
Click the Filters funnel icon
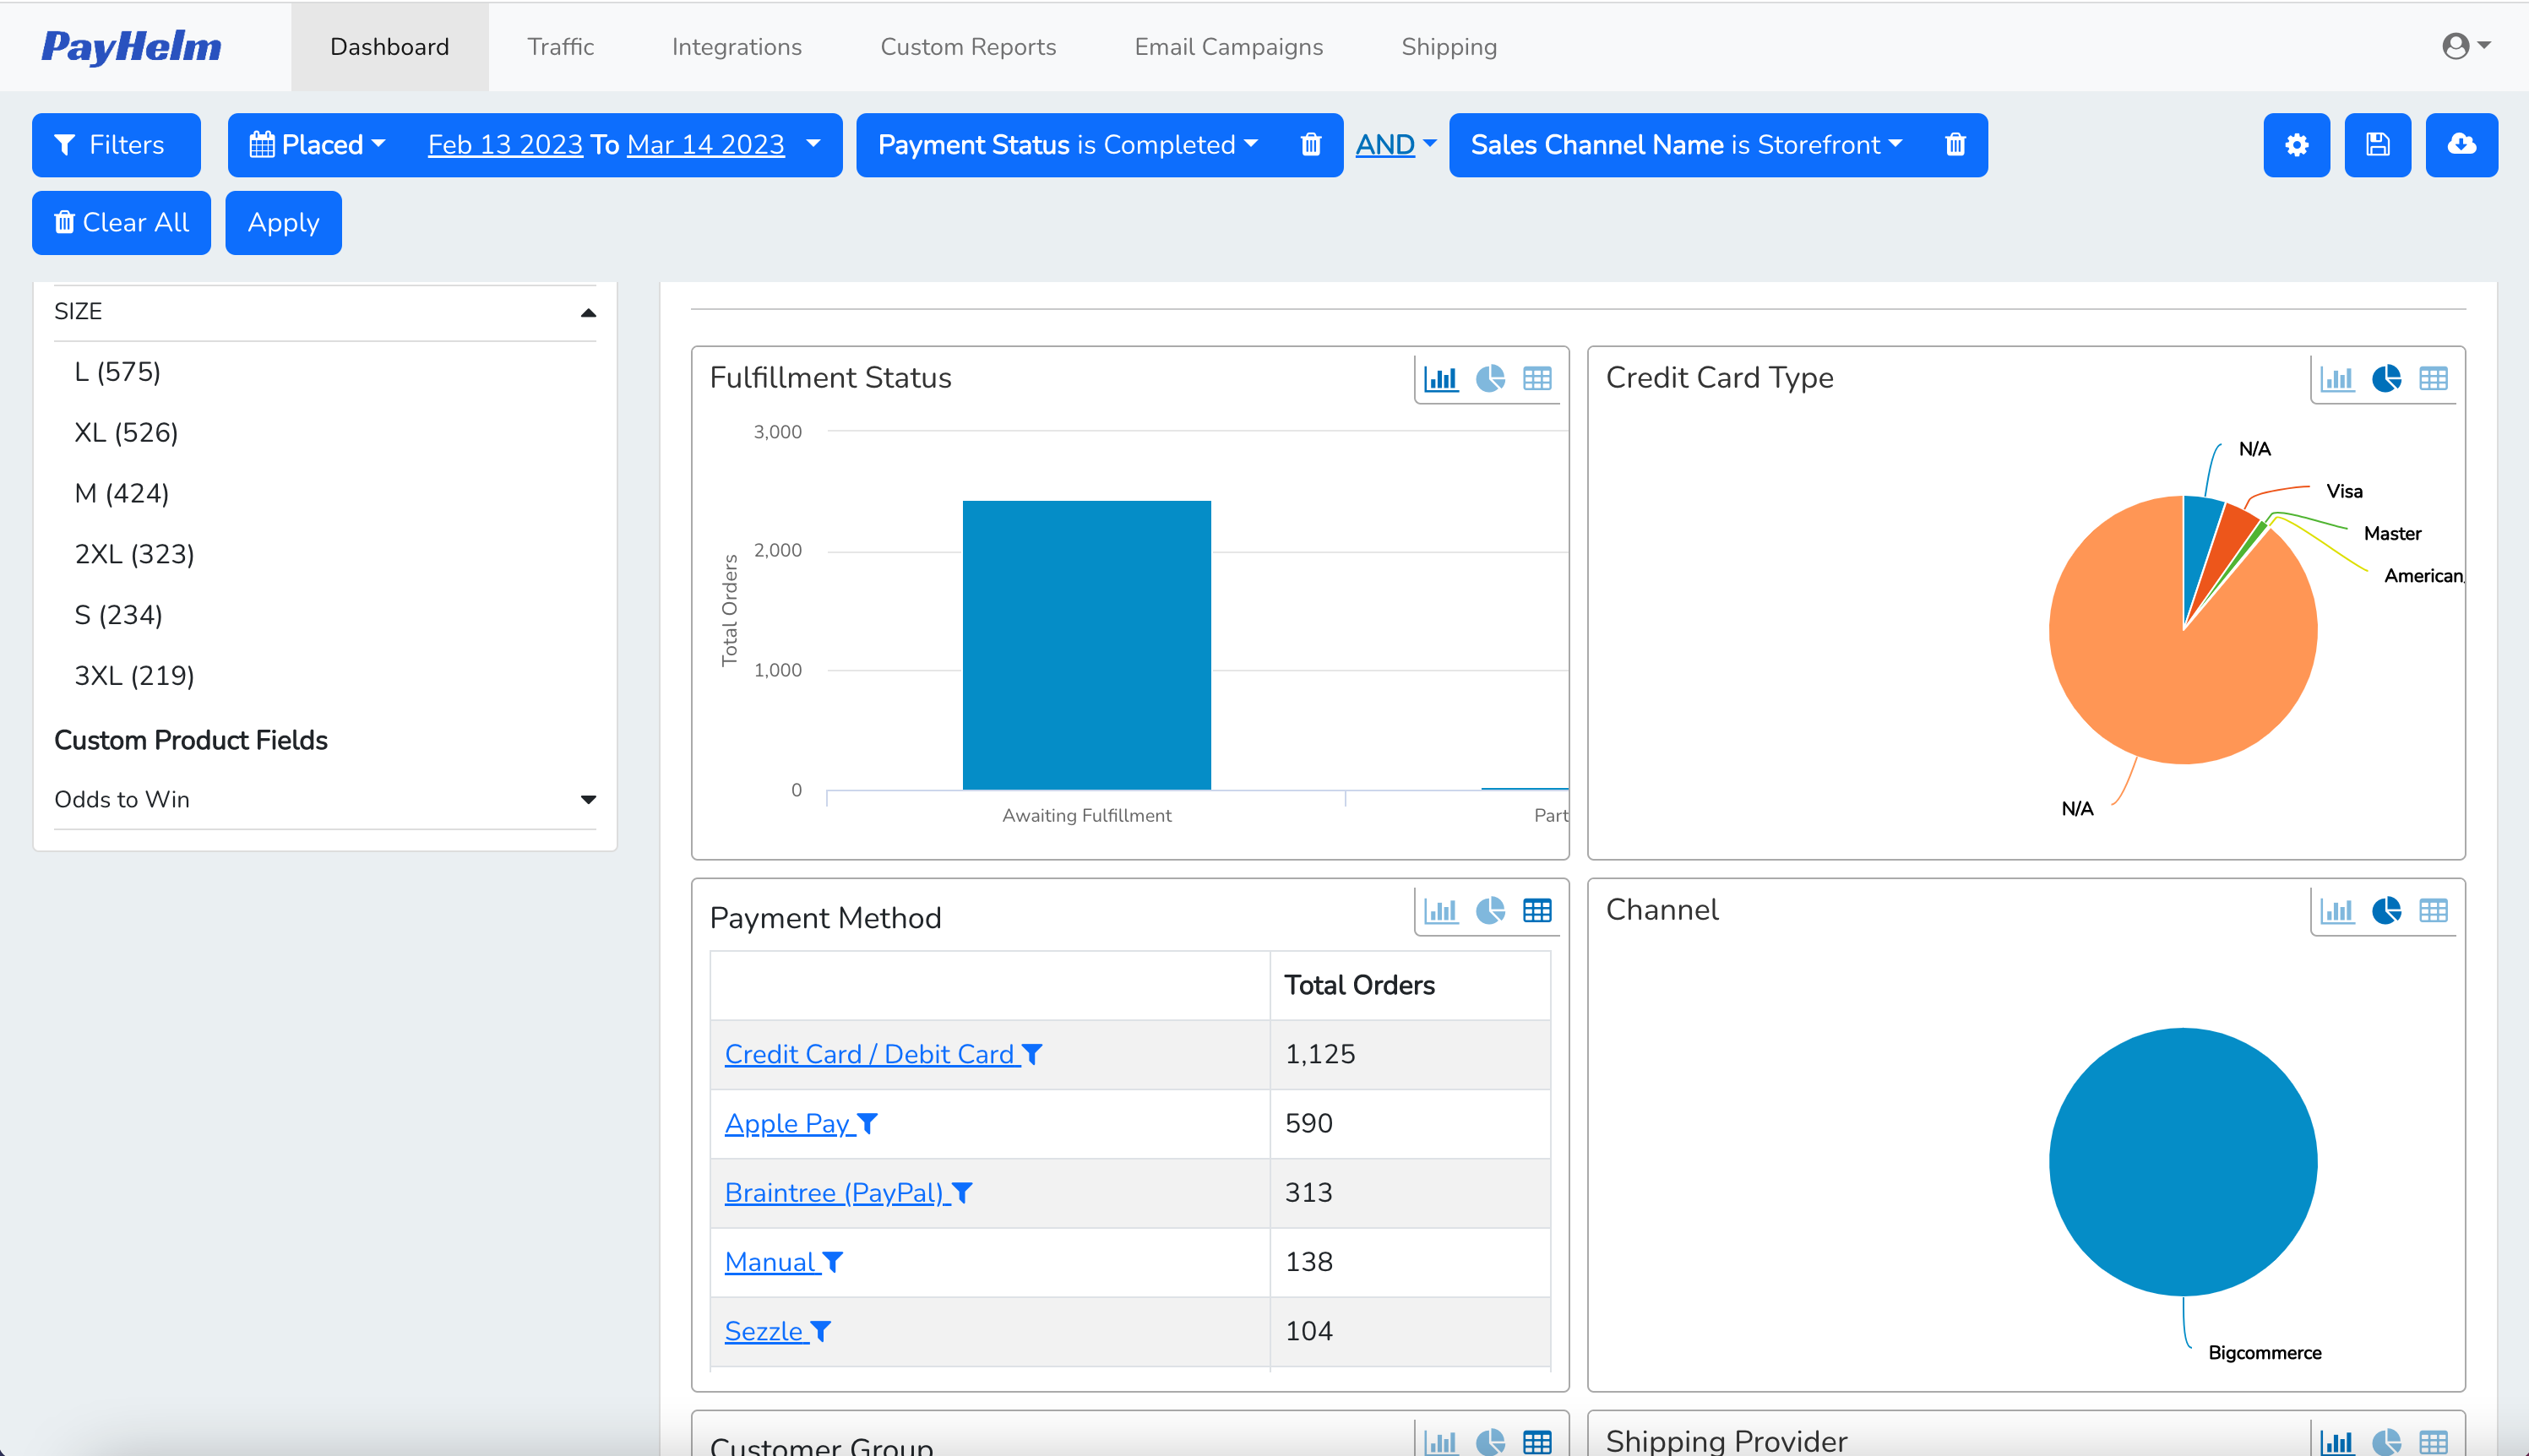[x=64, y=145]
